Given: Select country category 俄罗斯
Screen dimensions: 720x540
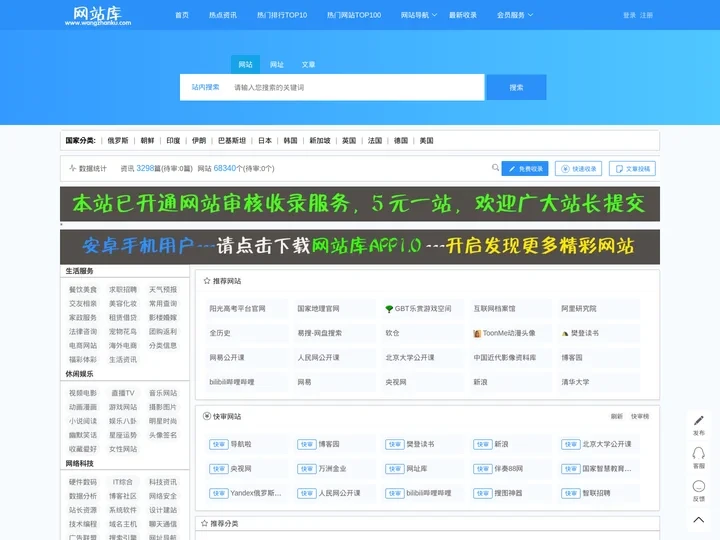Looking at the screenshot, I should pyautogui.click(x=118, y=141).
